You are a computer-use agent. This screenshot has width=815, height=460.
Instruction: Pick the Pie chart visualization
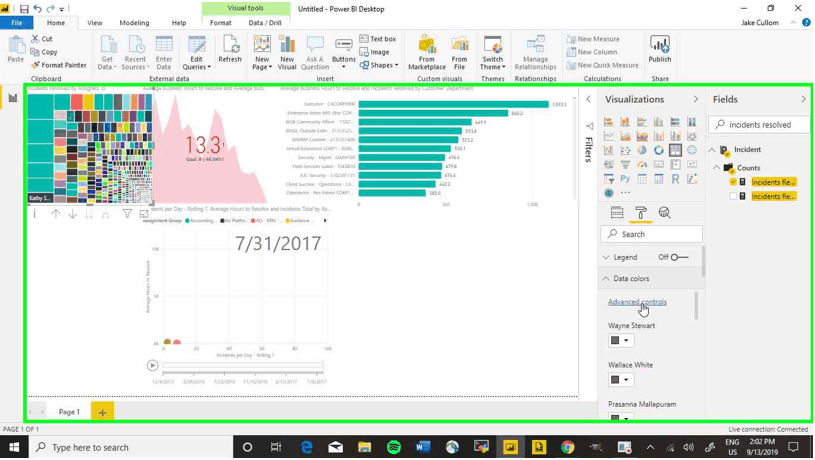point(642,150)
